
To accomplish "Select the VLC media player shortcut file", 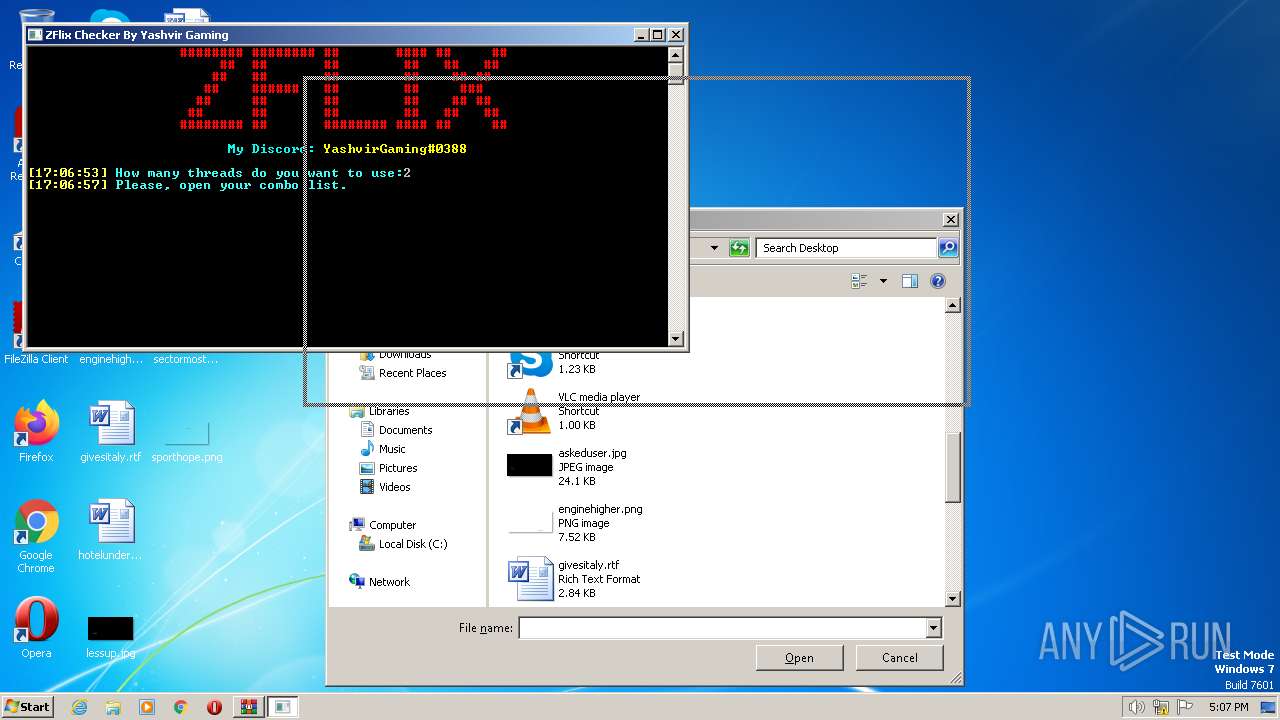I will 575,411.
